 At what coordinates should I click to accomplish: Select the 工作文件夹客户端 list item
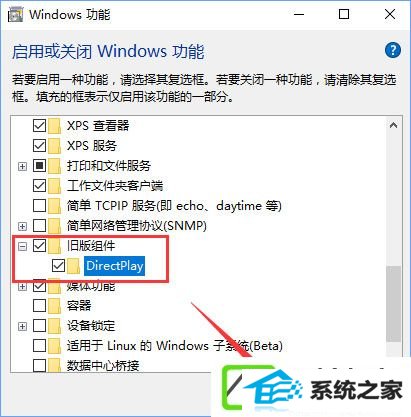pos(115,186)
